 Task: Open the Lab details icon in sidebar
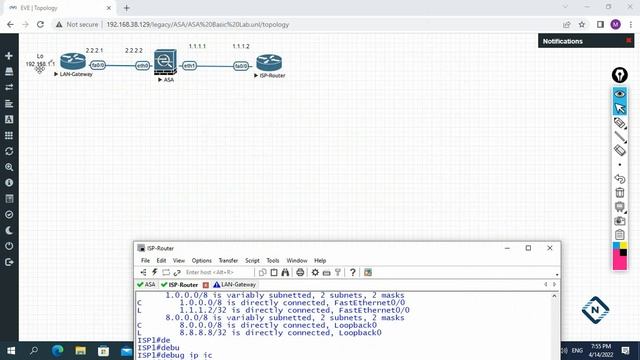pyautogui.click(x=9, y=199)
